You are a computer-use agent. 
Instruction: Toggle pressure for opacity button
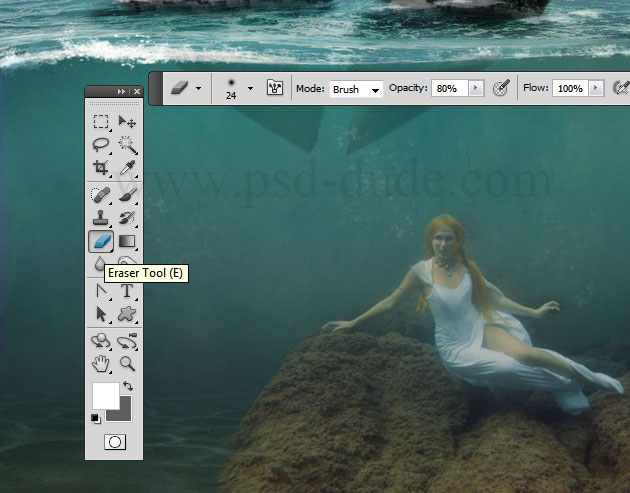click(502, 88)
